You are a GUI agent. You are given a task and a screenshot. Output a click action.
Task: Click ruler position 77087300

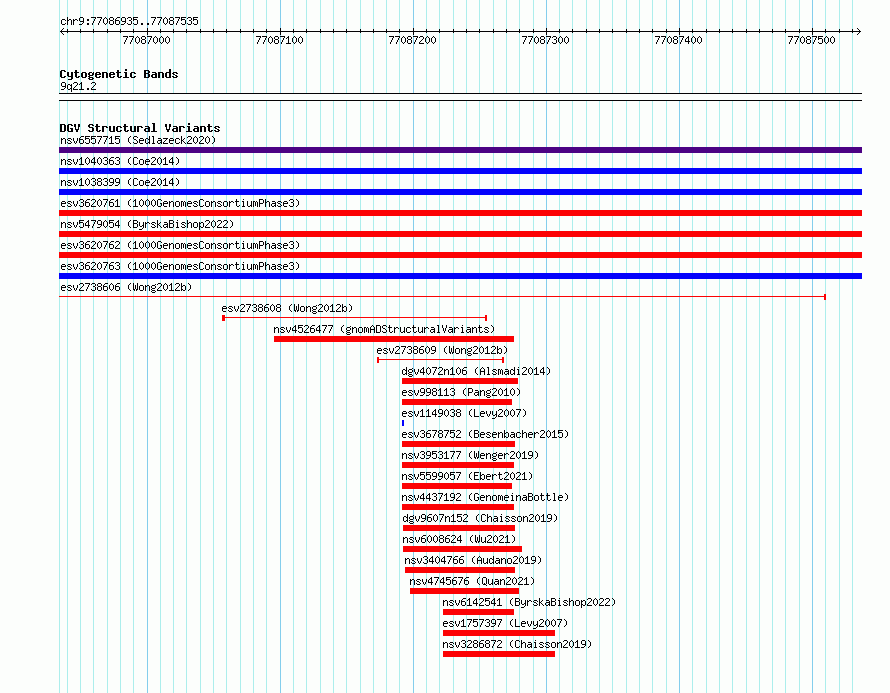[545, 40]
